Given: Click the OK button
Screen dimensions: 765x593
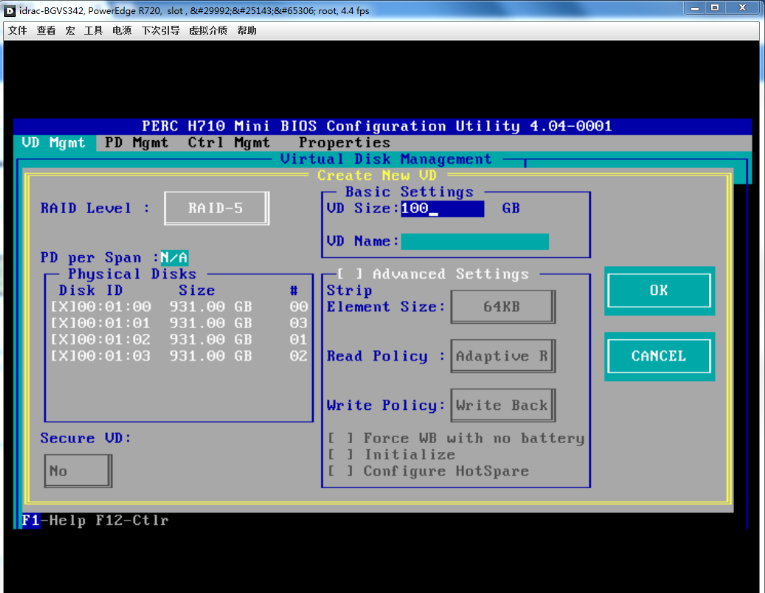Looking at the screenshot, I should (x=659, y=290).
